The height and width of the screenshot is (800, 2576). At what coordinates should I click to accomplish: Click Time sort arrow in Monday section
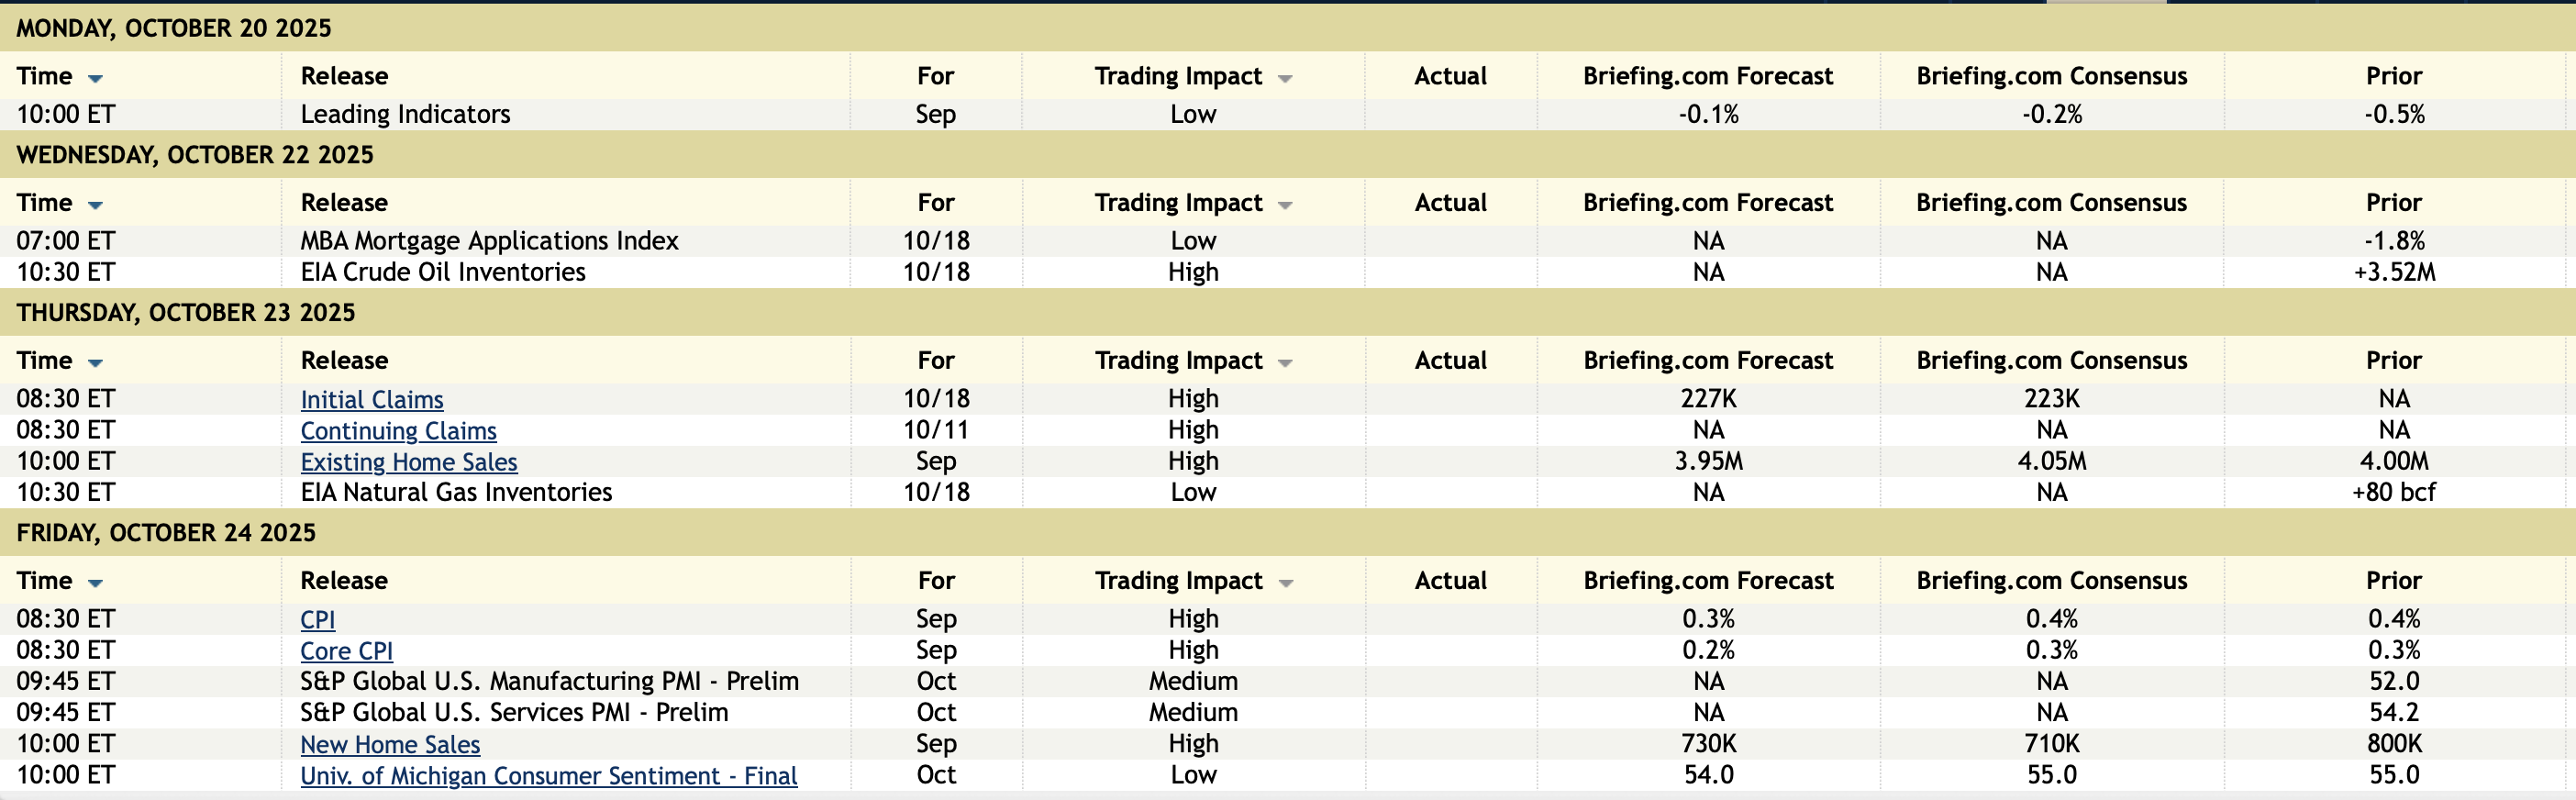[95, 78]
